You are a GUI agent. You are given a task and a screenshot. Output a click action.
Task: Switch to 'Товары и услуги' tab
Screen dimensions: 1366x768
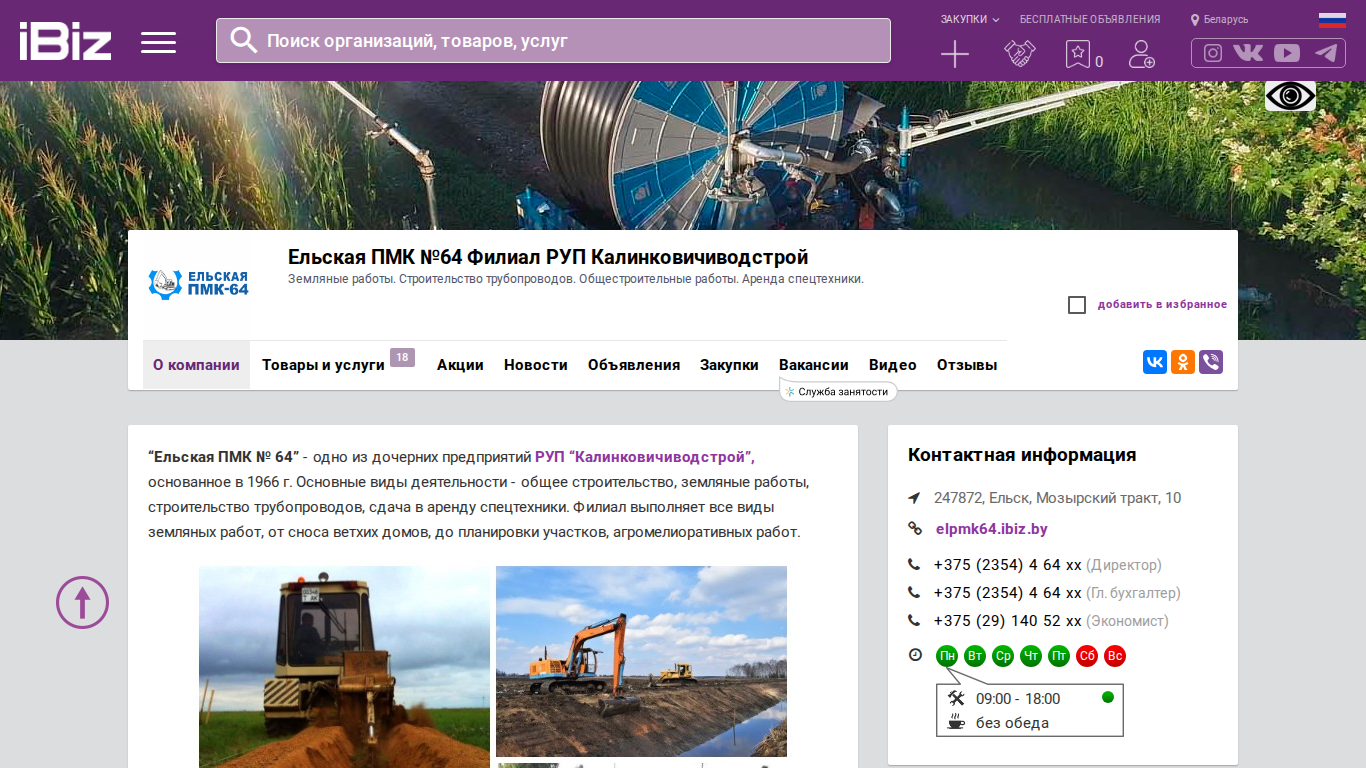coord(323,365)
